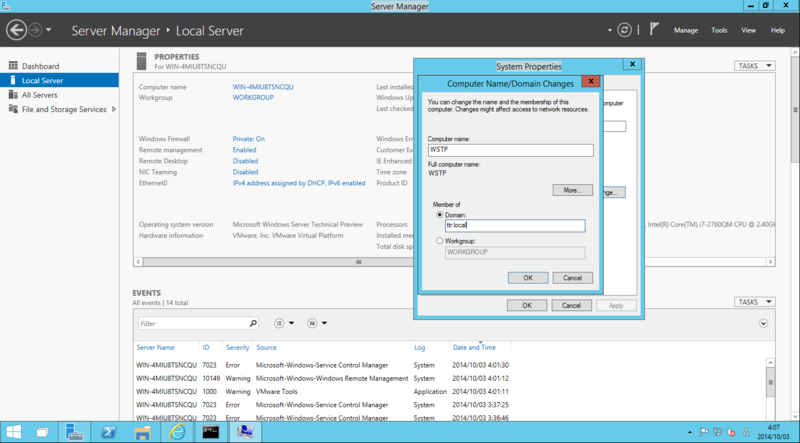Click the Remote Desktop Disabled link
This screenshot has height=443, width=800.
245,161
